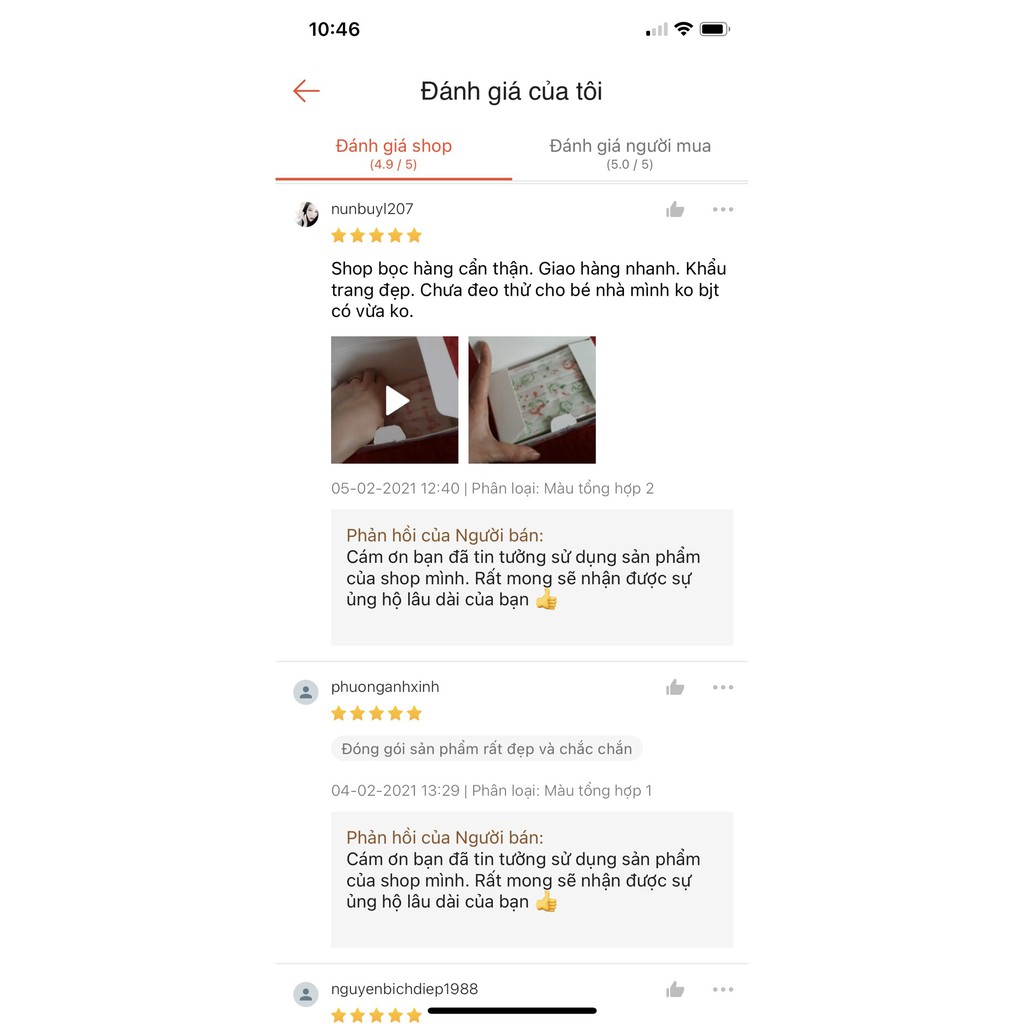Open phuonganhxinh's default avatar

point(306,692)
